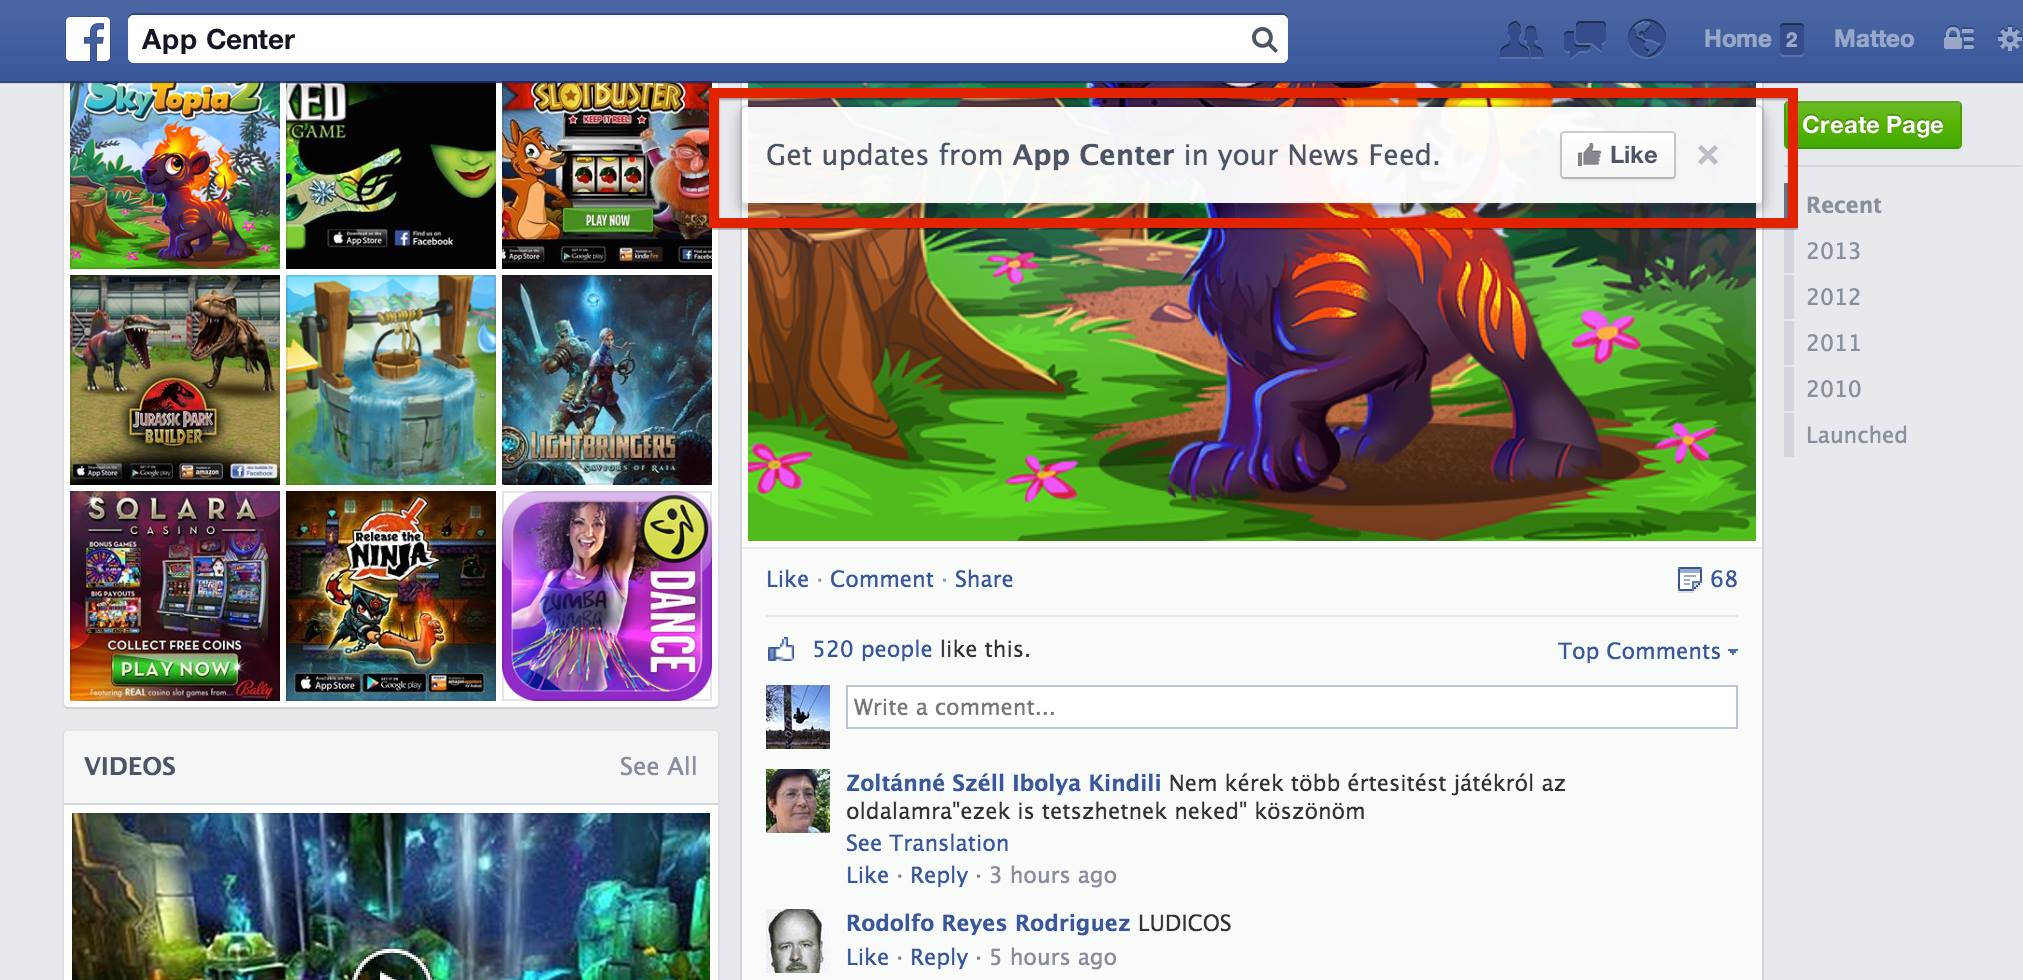
Task: Jump to Launched in the timeline
Action: point(1856,435)
